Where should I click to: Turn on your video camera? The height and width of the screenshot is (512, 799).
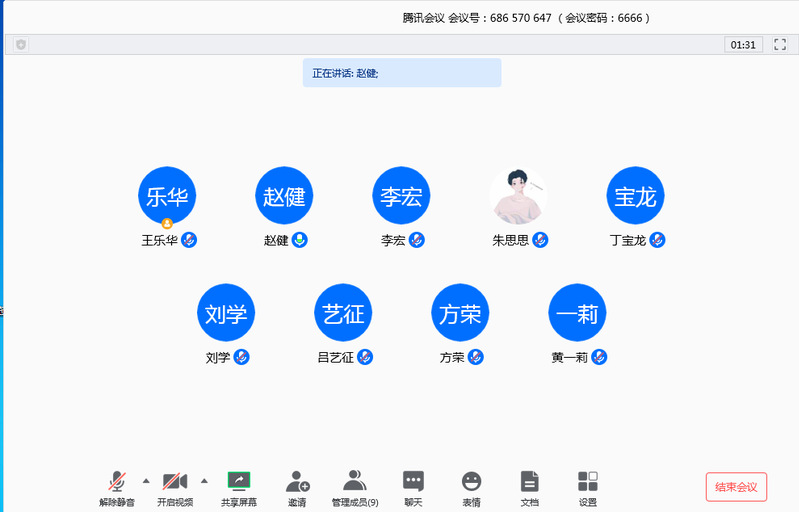[x=175, y=481]
